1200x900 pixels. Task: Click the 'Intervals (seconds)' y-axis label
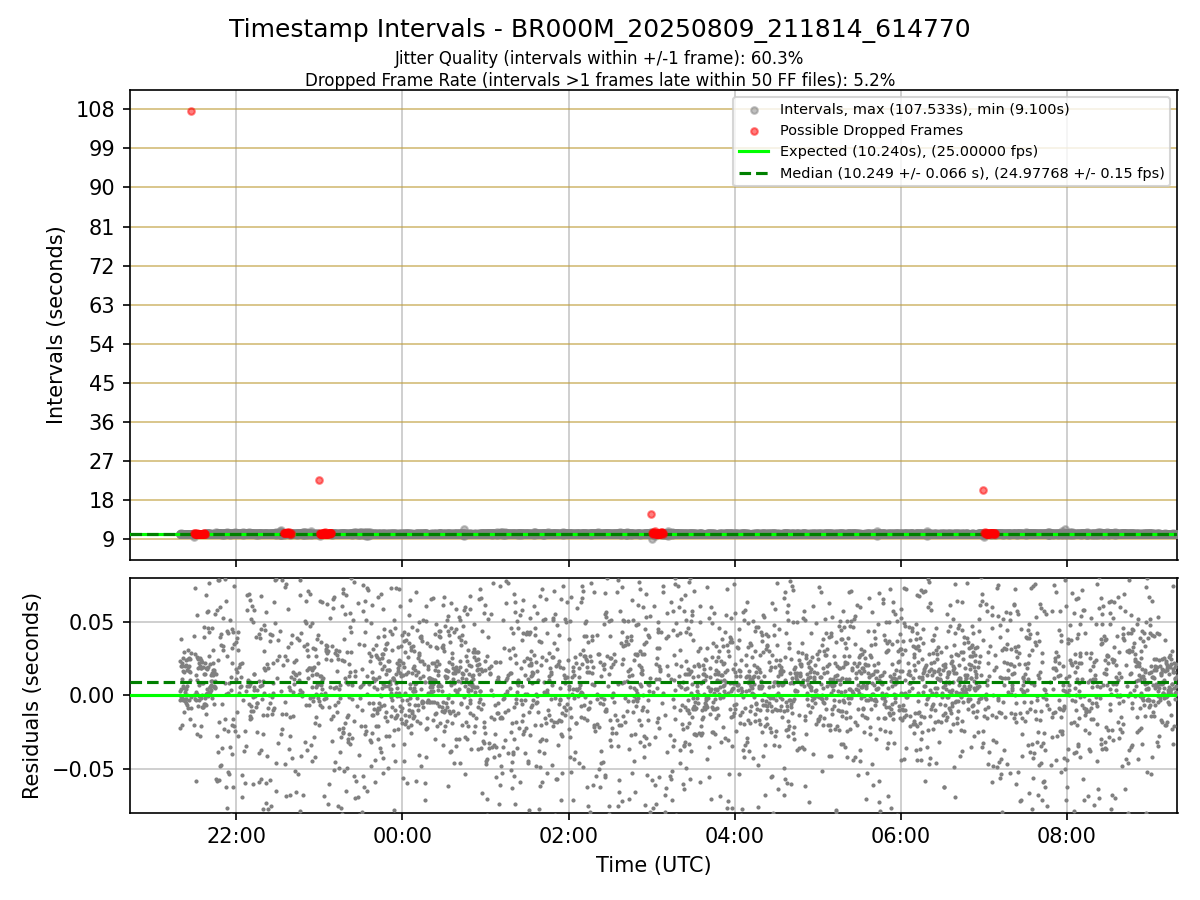coord(56,325)
